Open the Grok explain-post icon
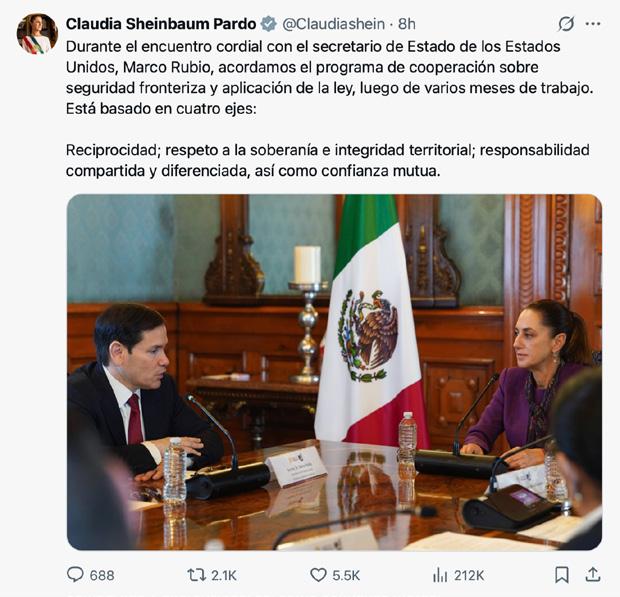The width and height of the screenshot is (620, 597). [566, 24]
